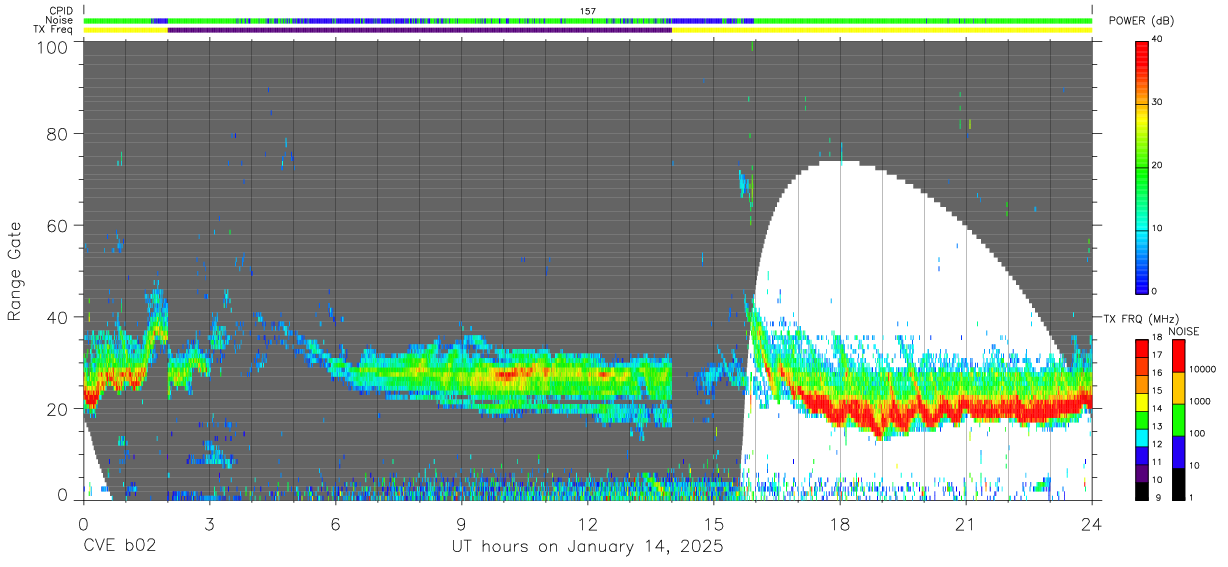Click the purple segment of the TX Freq strip
1228x567 pixels.
(420, 30)
